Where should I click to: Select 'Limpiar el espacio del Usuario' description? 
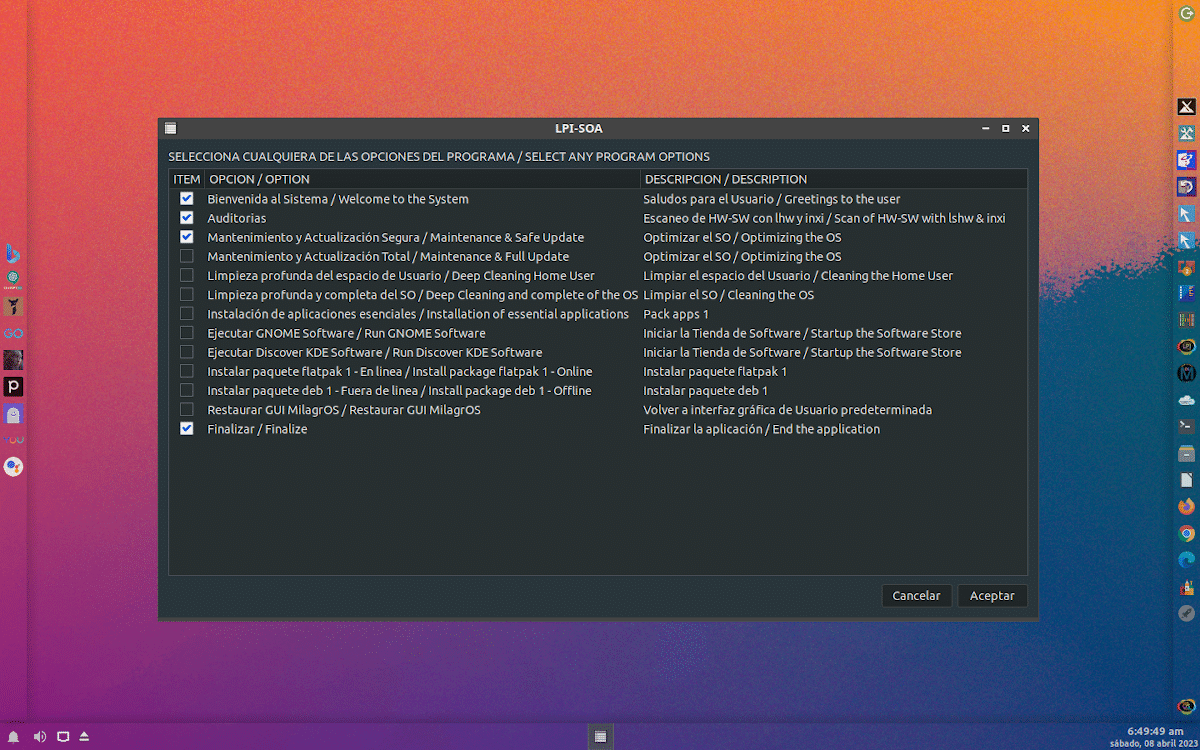point(727,275)
